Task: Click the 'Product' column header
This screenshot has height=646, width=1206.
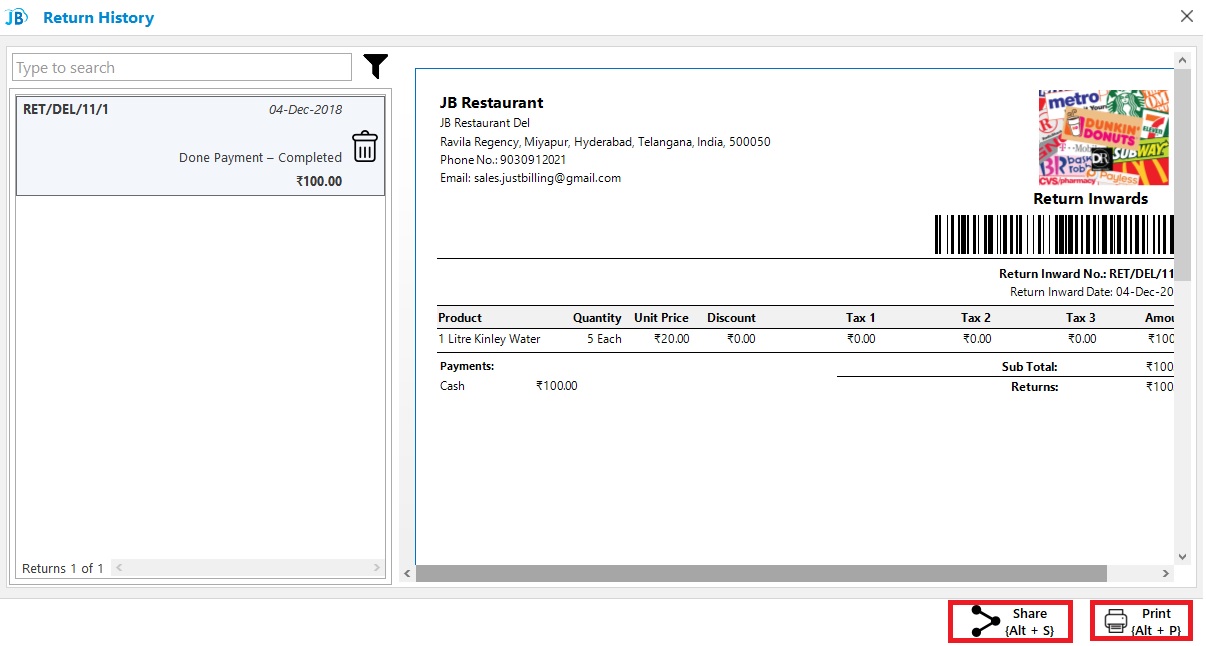Action: click(460, 318)
